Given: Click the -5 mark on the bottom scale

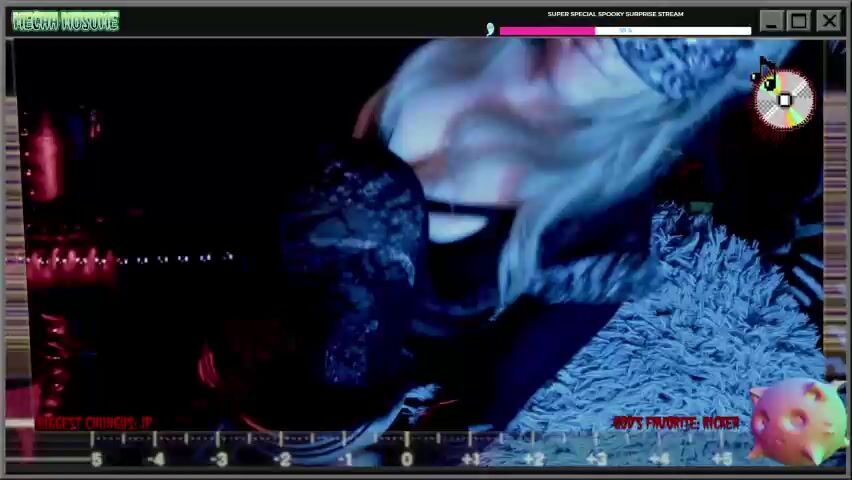Looking at the screenshot, I should pyautogui.click(x=97, y=460).
